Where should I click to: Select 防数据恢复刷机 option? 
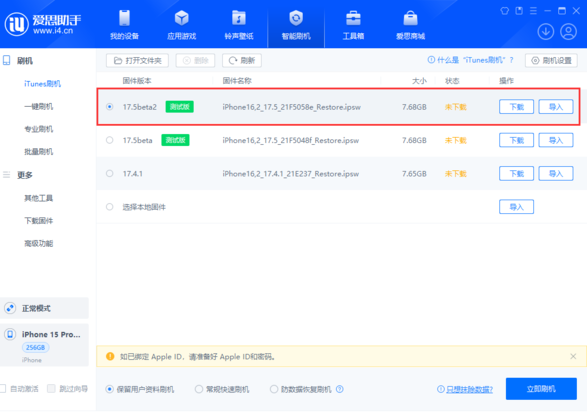pyautogui.click(x=274, y=389)
